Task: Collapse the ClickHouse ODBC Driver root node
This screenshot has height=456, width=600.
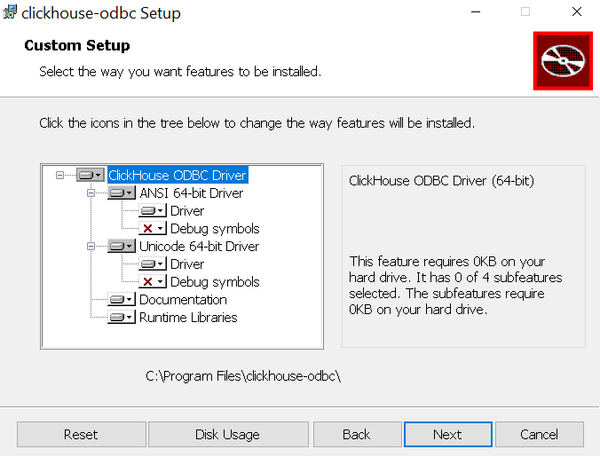Action: (x=59, y=175)
